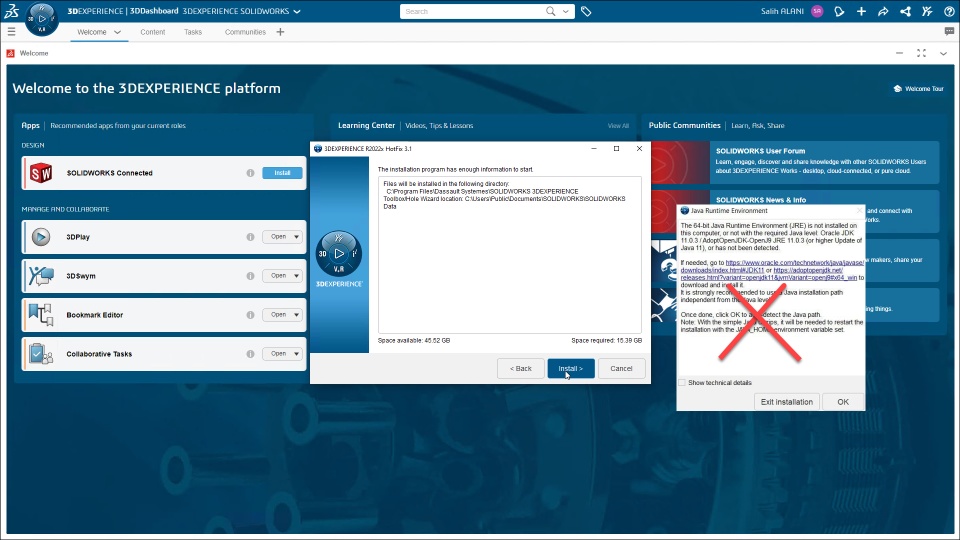960x540 pixels.
Task: Open the Welcome widget chevron menu
Action: tap(943, 53)
